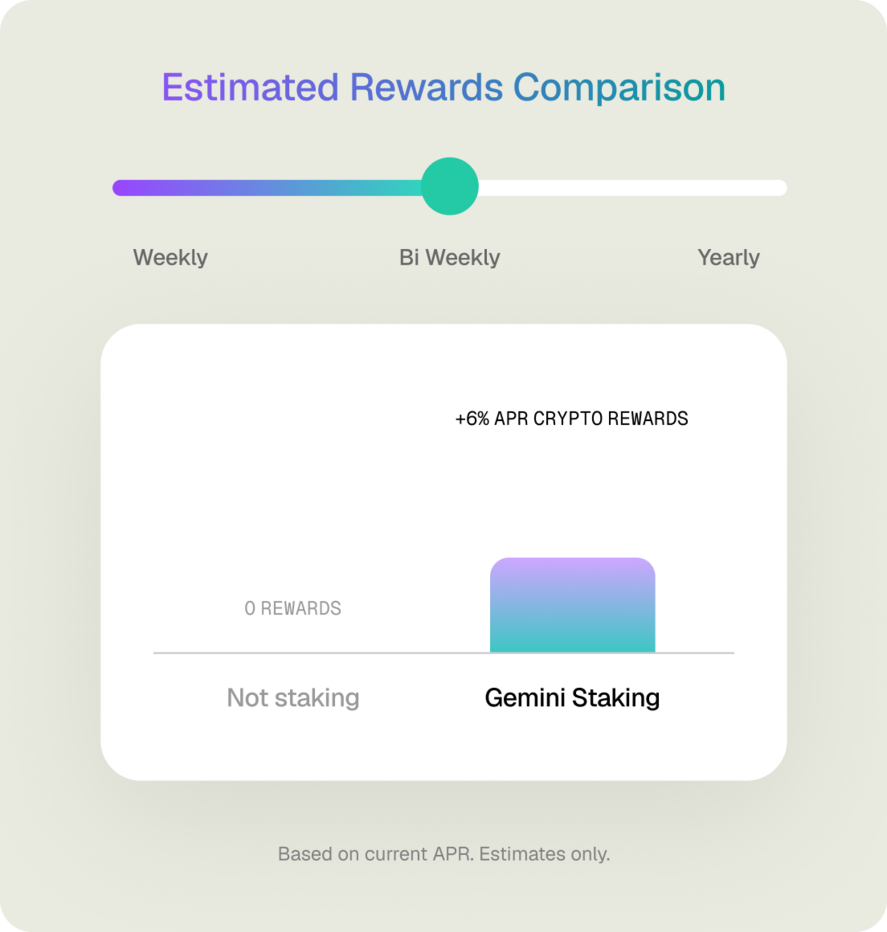887x932 pixels.
Task: Click the purple left end of slider
Action: (x=120, y=188)
